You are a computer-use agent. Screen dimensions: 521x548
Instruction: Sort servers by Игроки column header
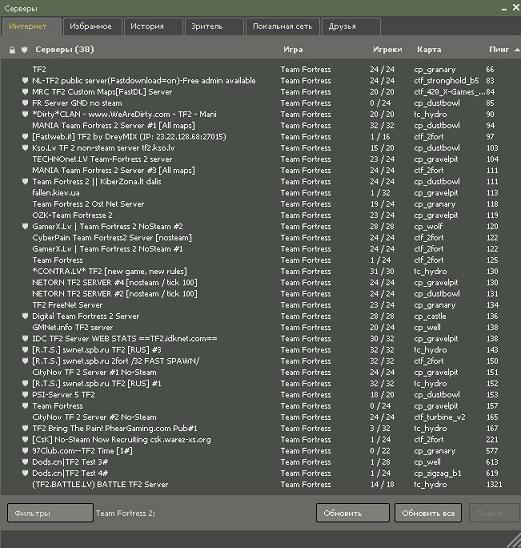[388, 50]
